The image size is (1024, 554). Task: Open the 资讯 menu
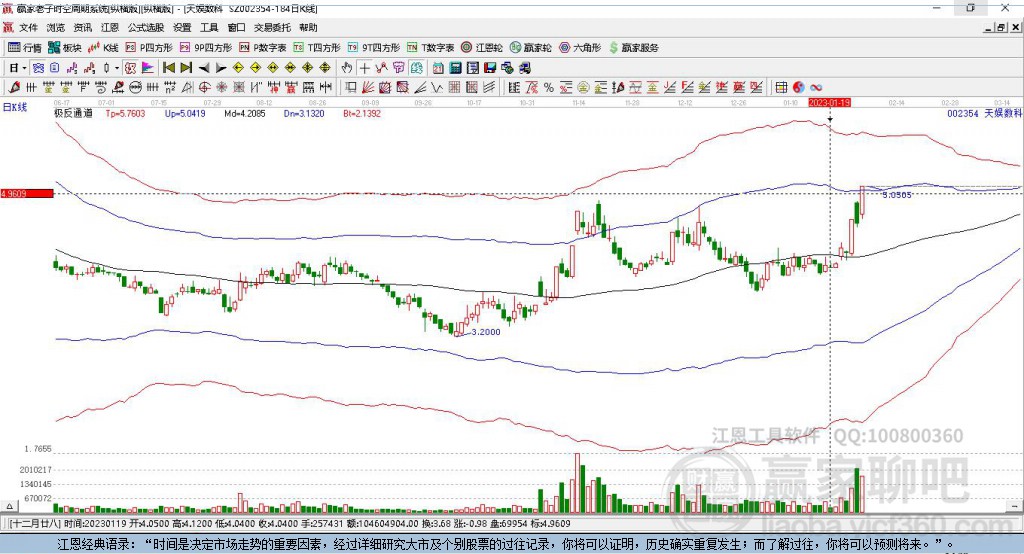coord(82,27)
